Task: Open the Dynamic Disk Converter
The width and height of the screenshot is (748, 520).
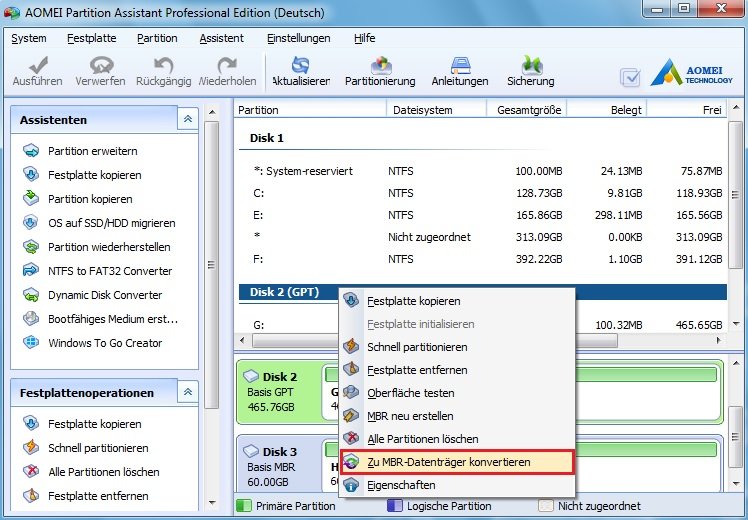Action: click(105, 295)
